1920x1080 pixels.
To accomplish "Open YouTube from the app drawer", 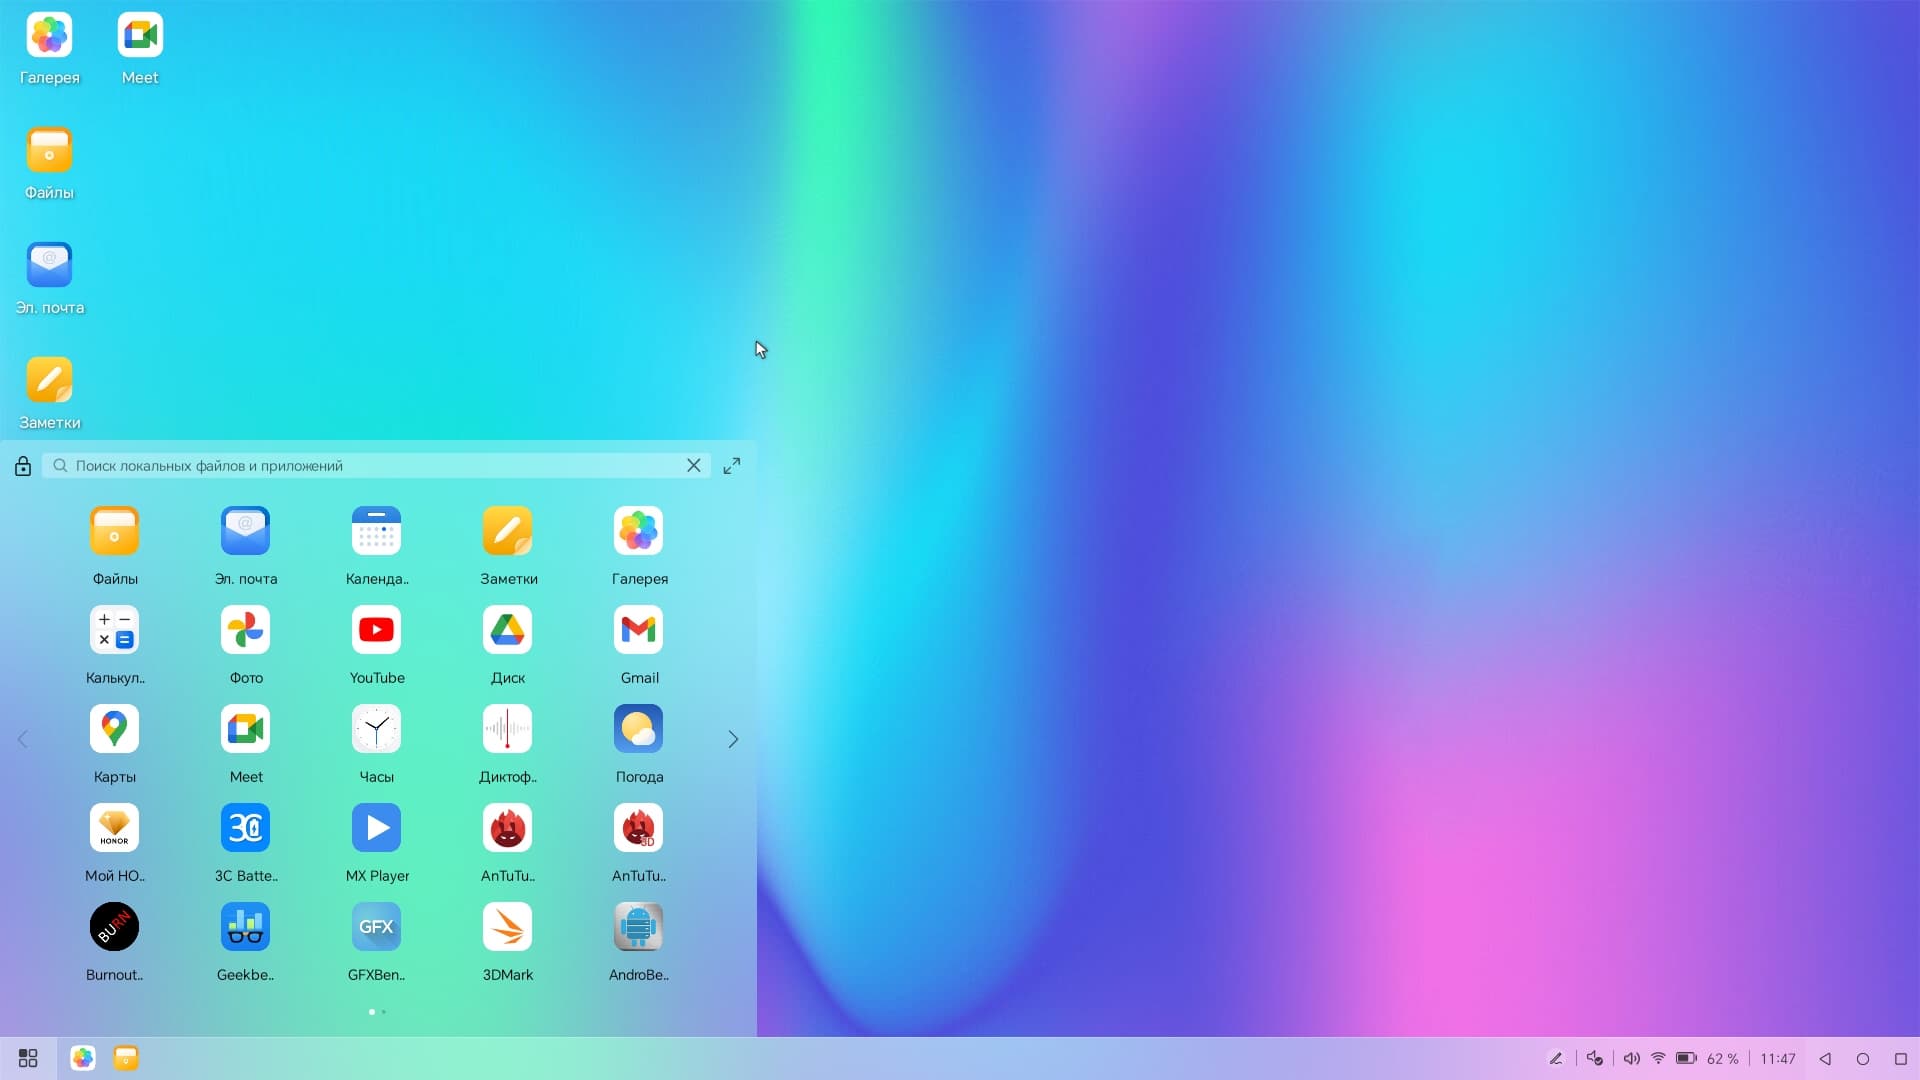I will pos(376,630).
